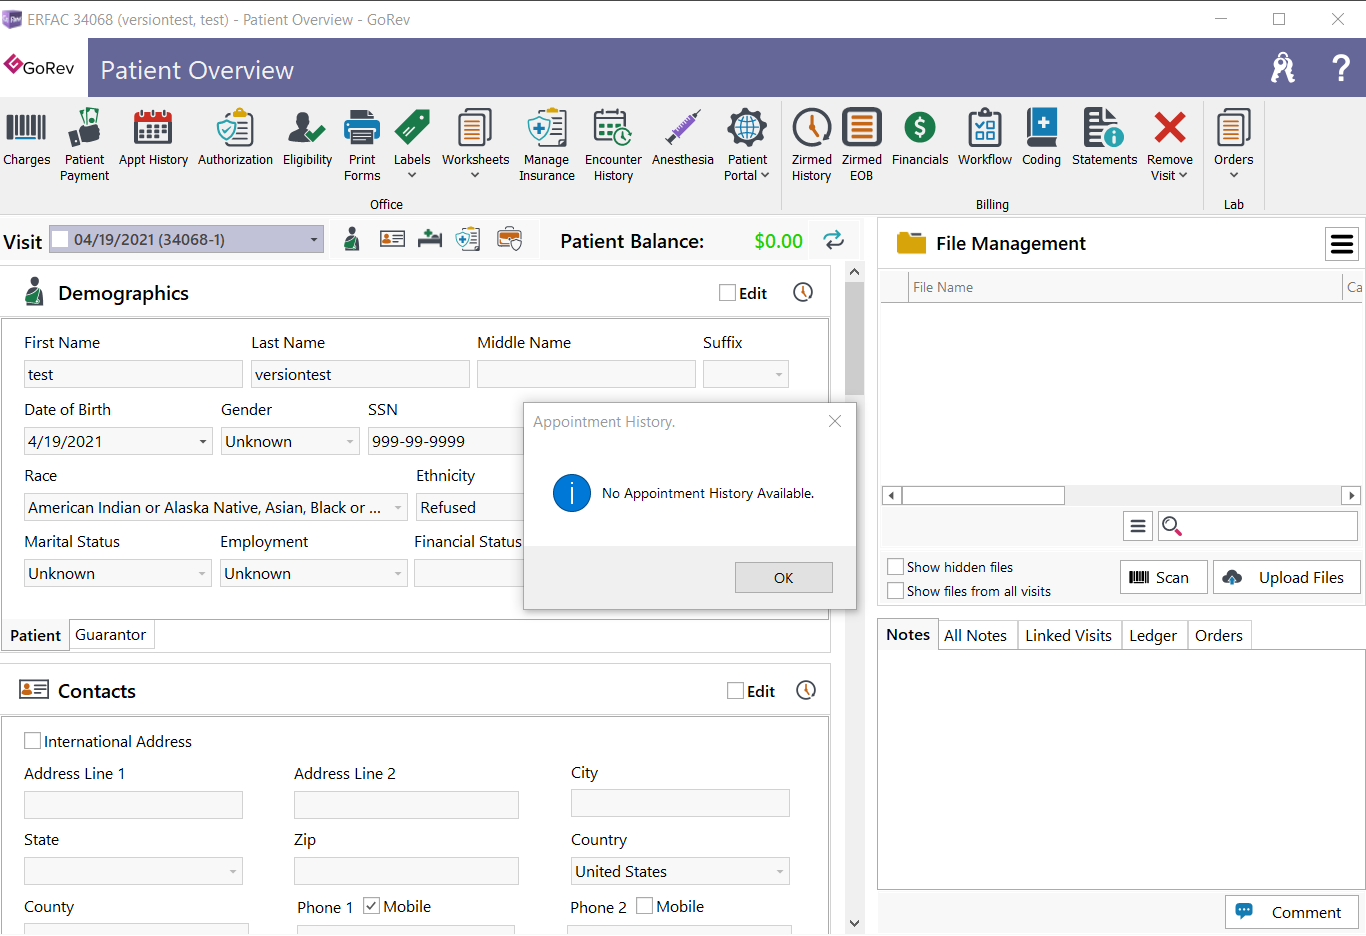
Task: Switch to All Notes tab
Action: point(975,635)
